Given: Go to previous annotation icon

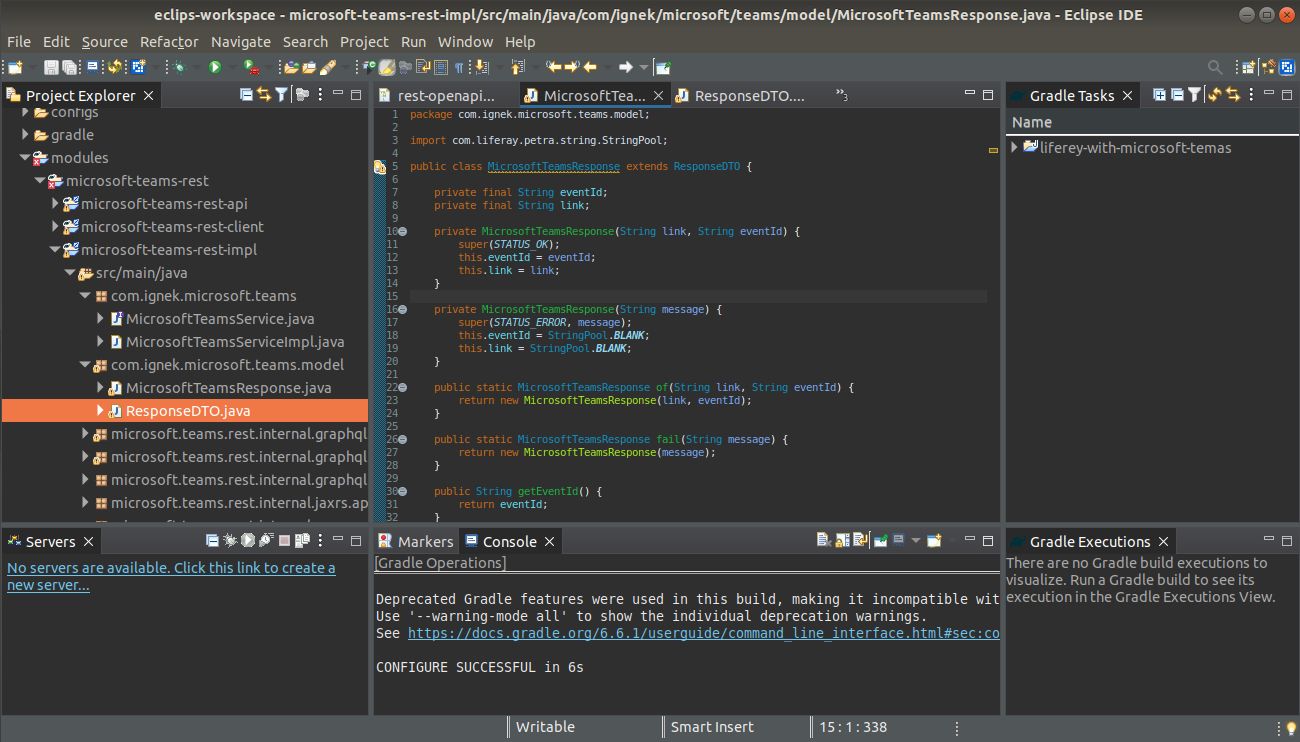Looking at the screenshot, I should pos(517,67).
